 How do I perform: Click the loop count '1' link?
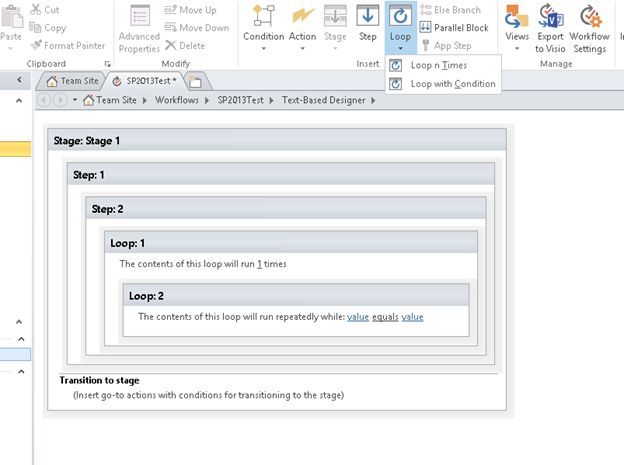pos(259,264)
